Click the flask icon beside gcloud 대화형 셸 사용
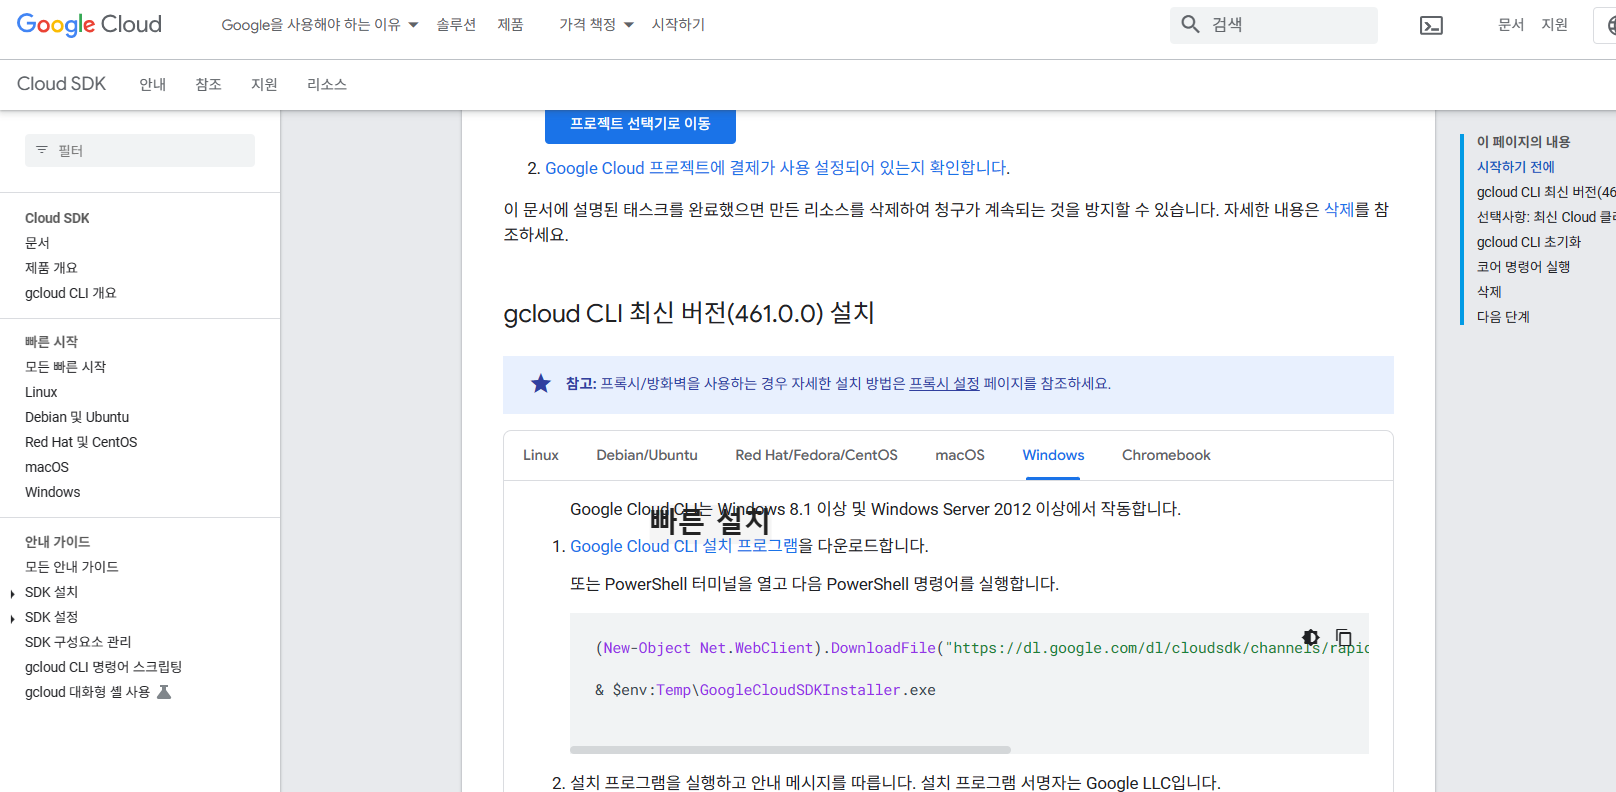Screen dimensions: 1616x792 tap(165, 692)
